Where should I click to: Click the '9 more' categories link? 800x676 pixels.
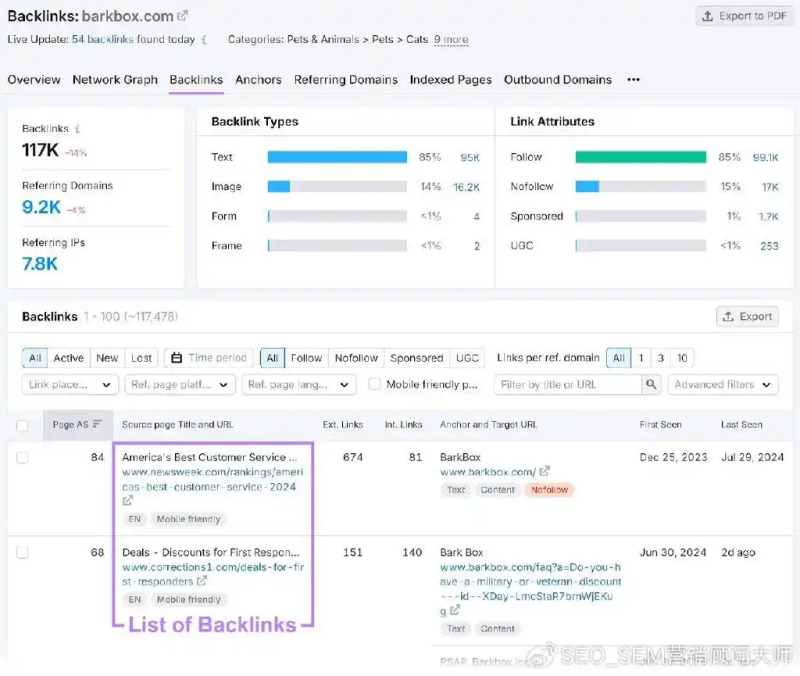(x=451, y=40)
